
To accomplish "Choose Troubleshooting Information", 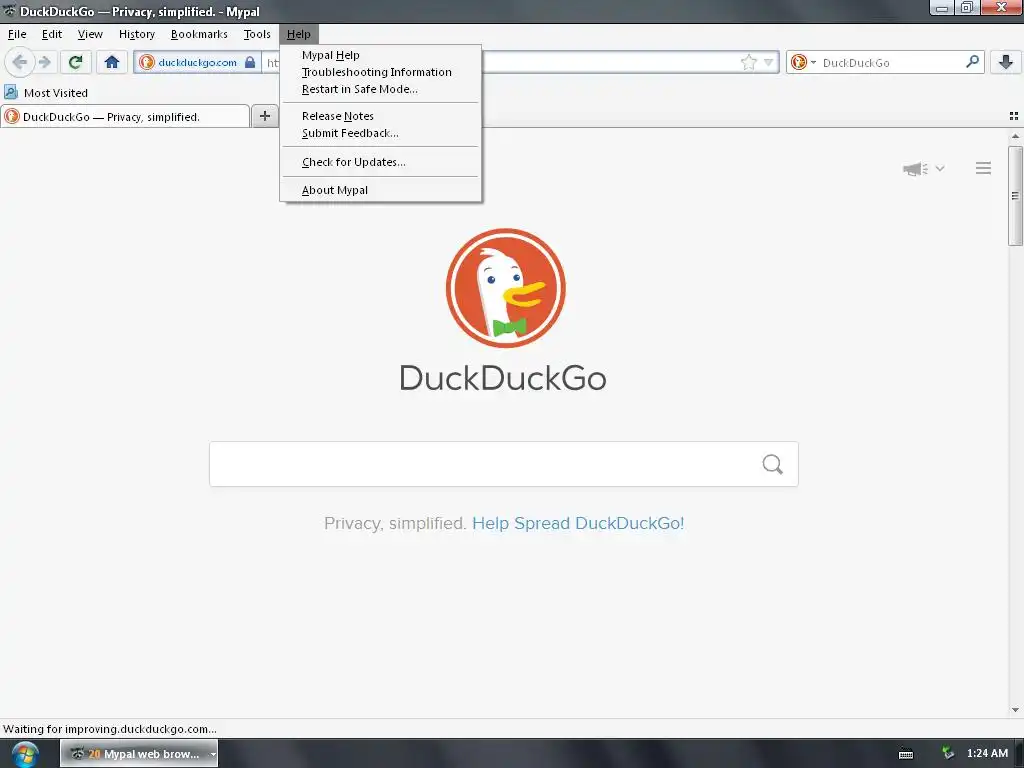I will tap(381, 72).
